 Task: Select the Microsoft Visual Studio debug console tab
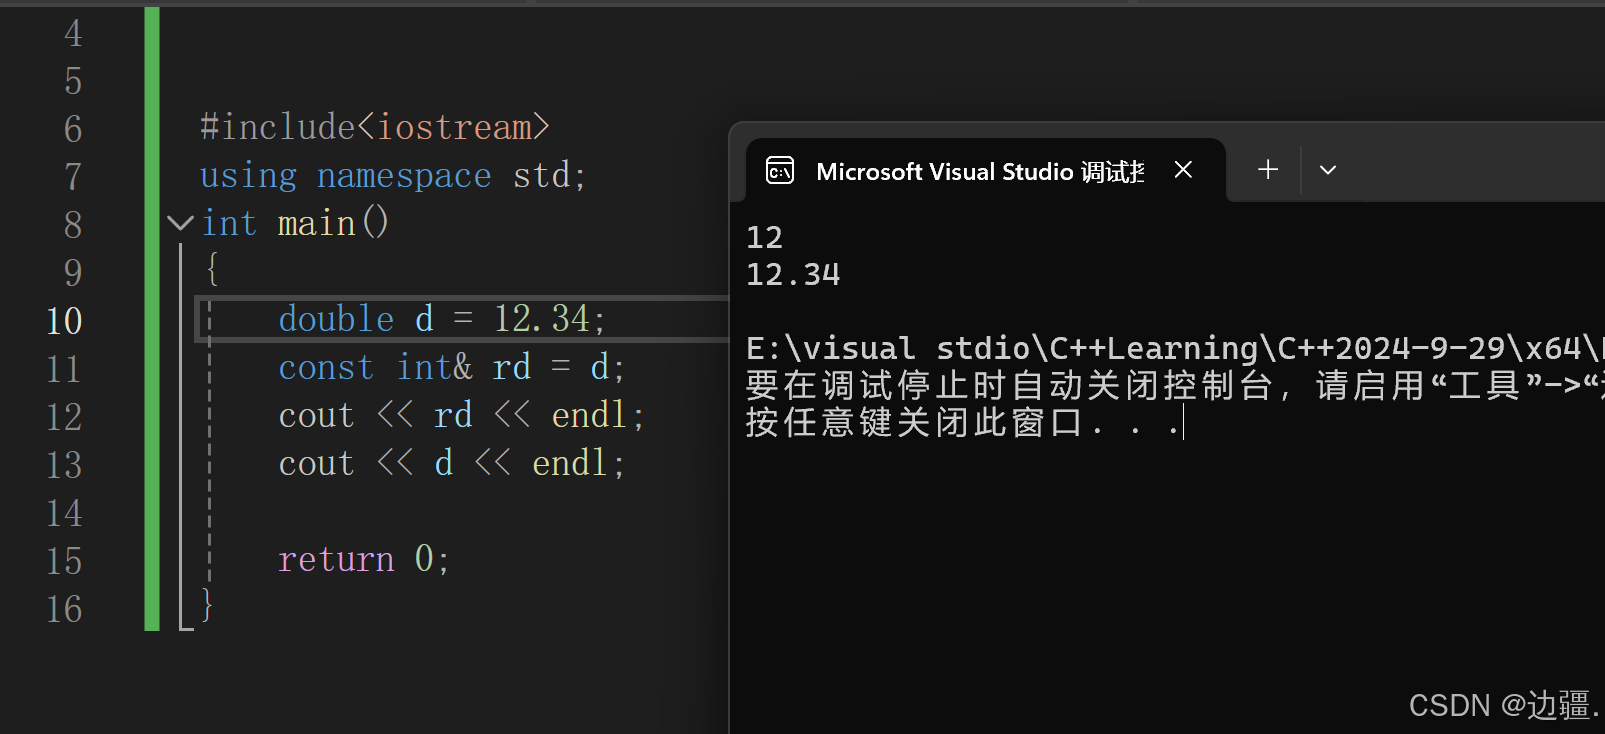(986, 171)
